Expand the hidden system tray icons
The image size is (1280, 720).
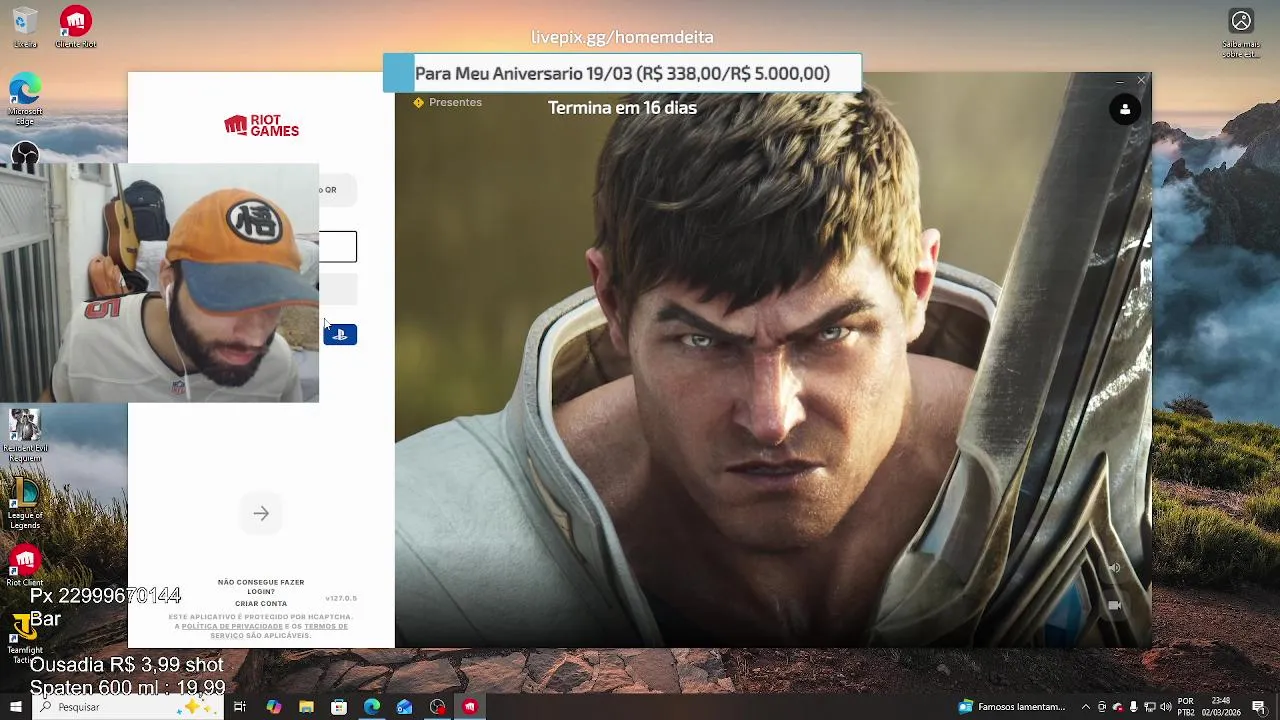[1086, 707]
